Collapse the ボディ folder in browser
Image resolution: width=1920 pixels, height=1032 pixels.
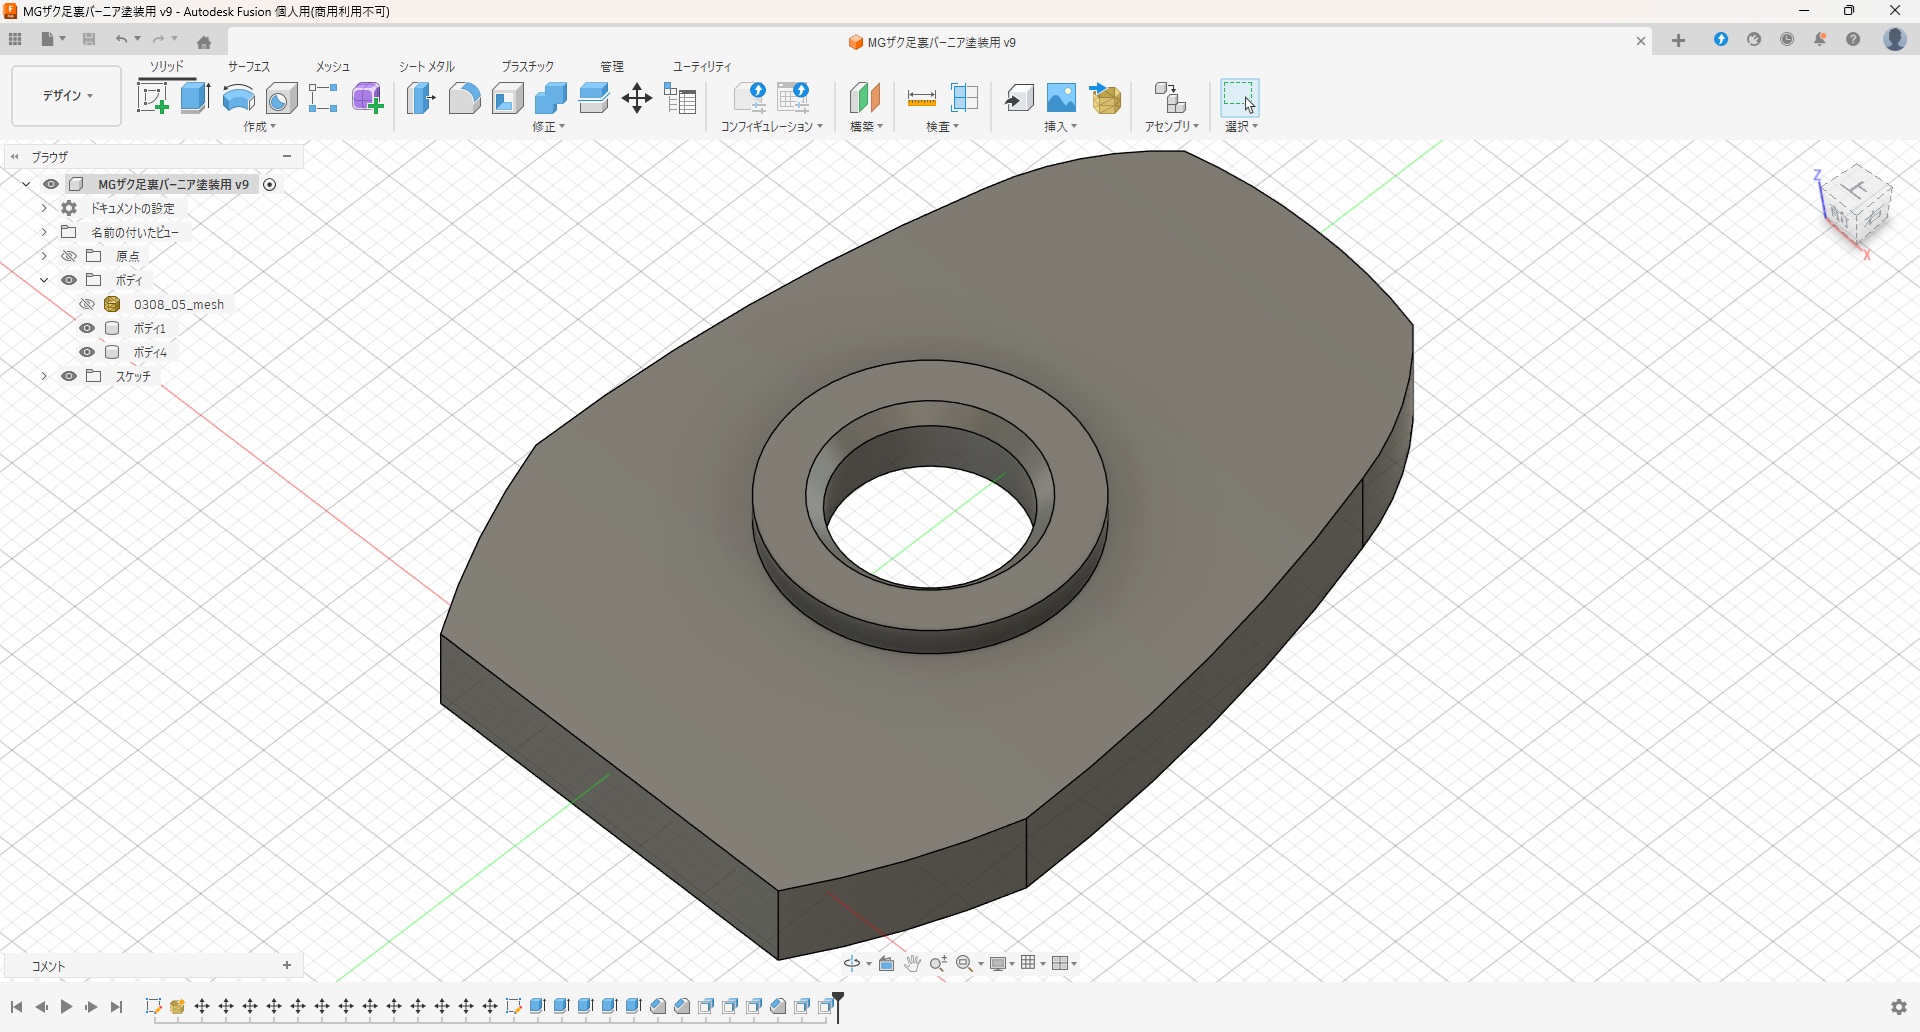(x=44, y=280)
